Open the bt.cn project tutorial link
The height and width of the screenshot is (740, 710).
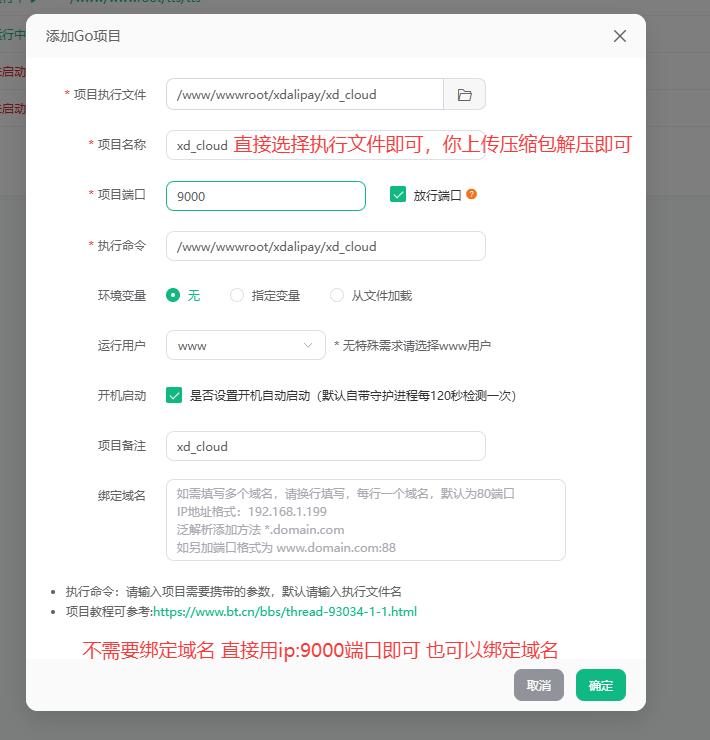pos(284,611)
